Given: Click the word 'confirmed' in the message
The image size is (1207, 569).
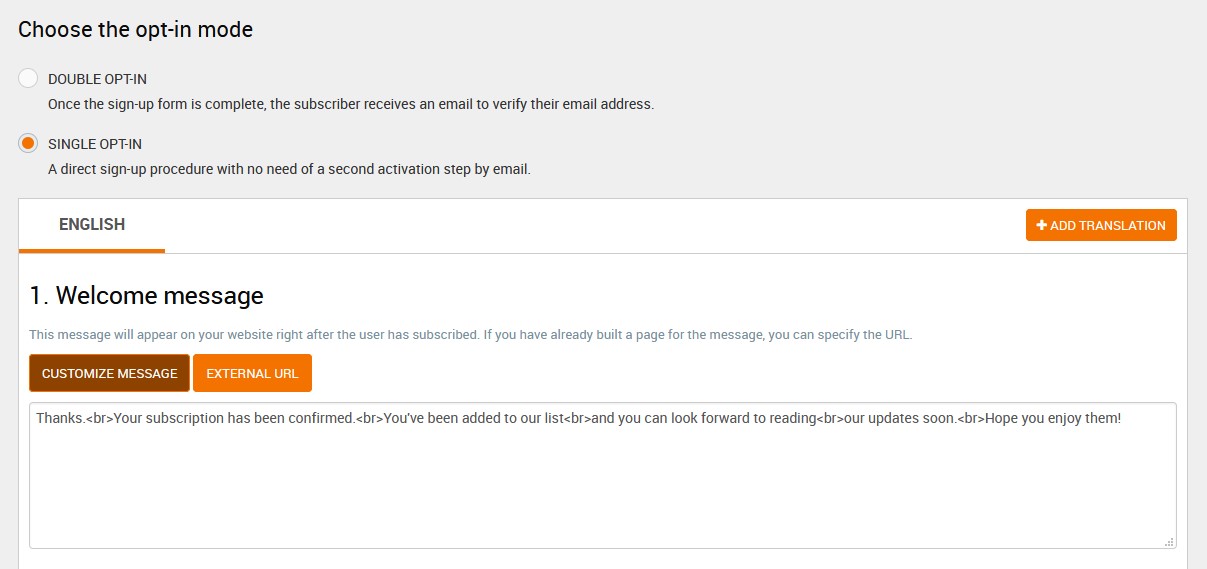Looking at the screenshot, I should [x=321, y=418].
